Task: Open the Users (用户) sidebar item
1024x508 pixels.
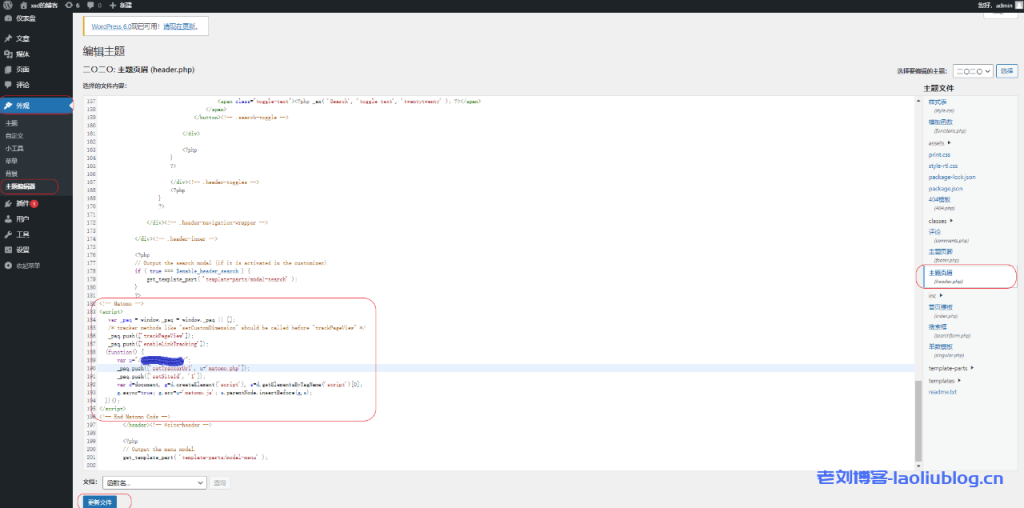Action: (22, 218)
